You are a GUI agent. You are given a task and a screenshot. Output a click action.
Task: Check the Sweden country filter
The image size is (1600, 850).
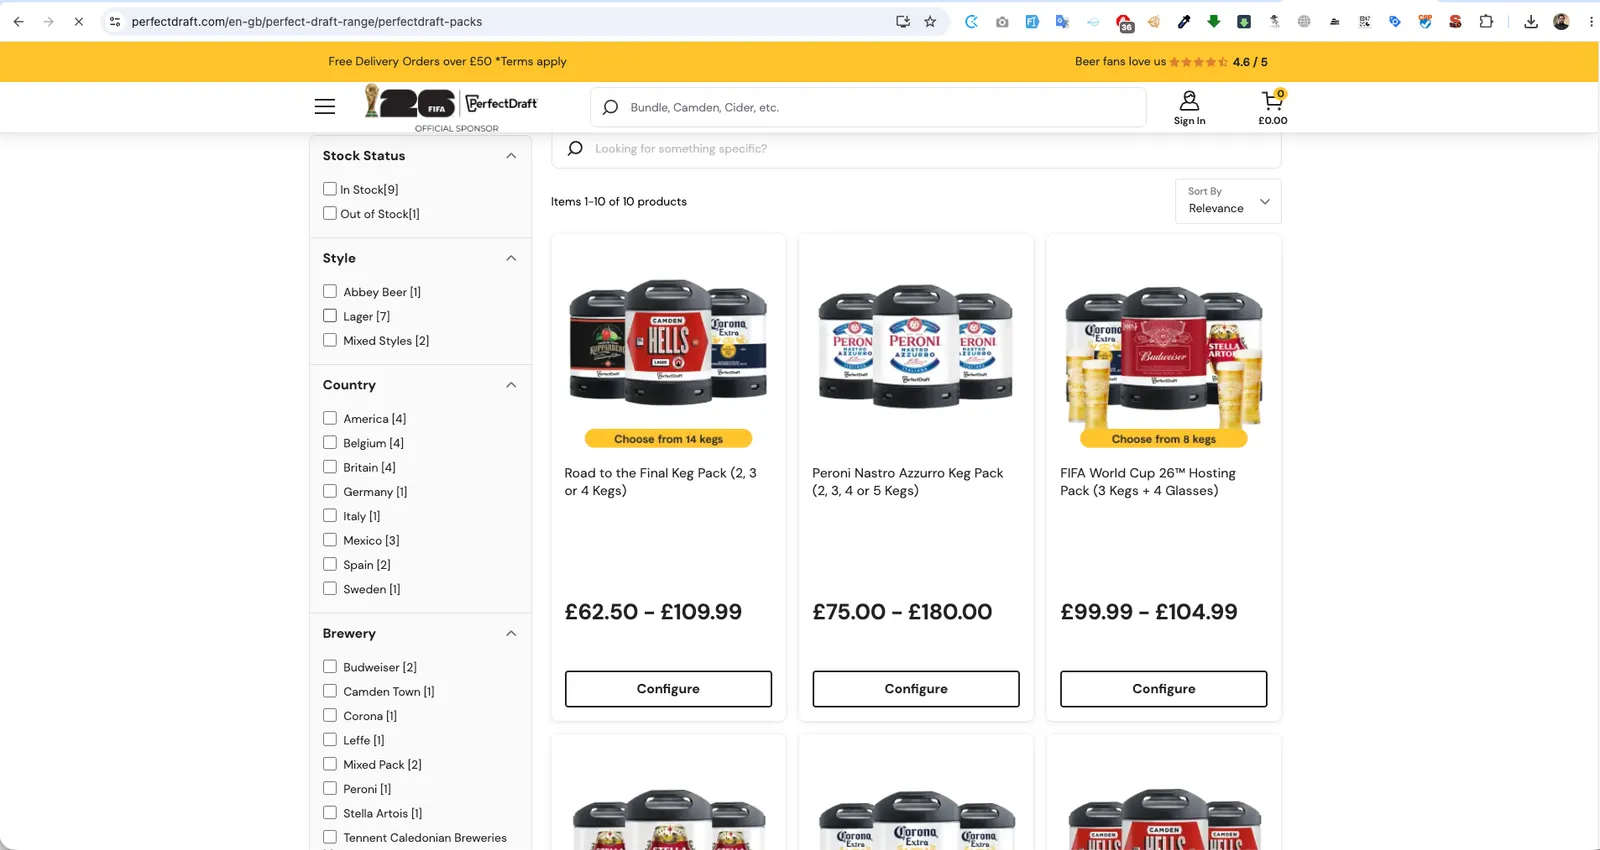click(330, 588)
